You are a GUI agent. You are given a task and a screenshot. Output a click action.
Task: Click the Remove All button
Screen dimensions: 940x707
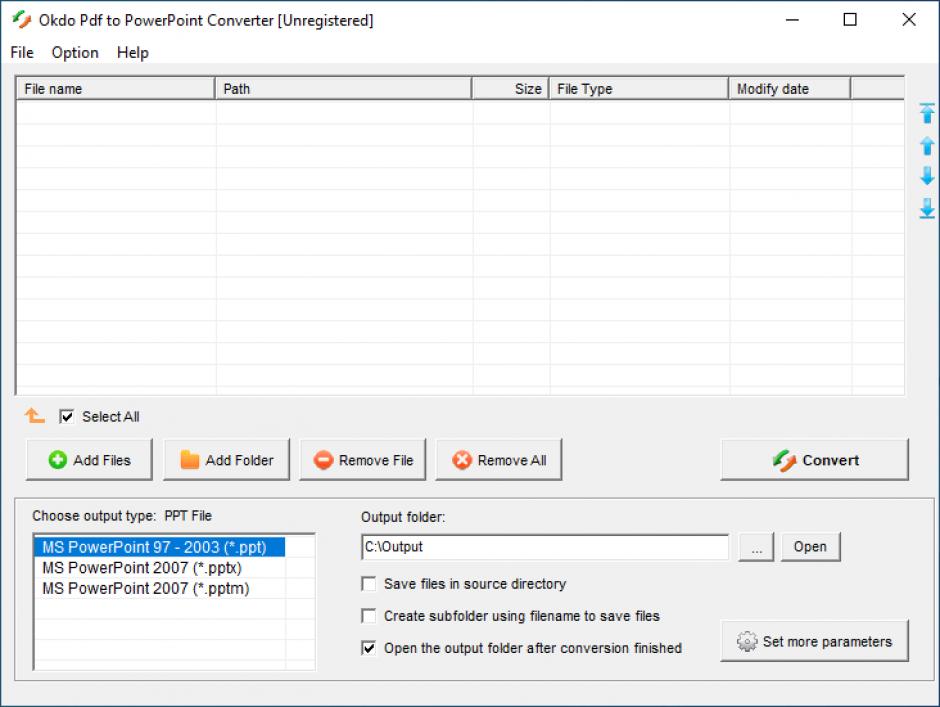(x=499, y=460)
